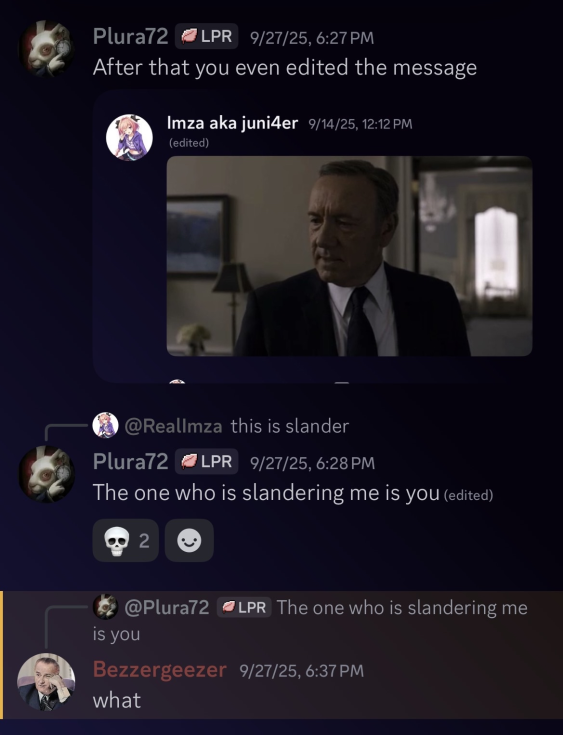The image size is (563, 735).
Task: Click Plura72 username on the 6:28 PM message
Action: (x=130, y=462)
